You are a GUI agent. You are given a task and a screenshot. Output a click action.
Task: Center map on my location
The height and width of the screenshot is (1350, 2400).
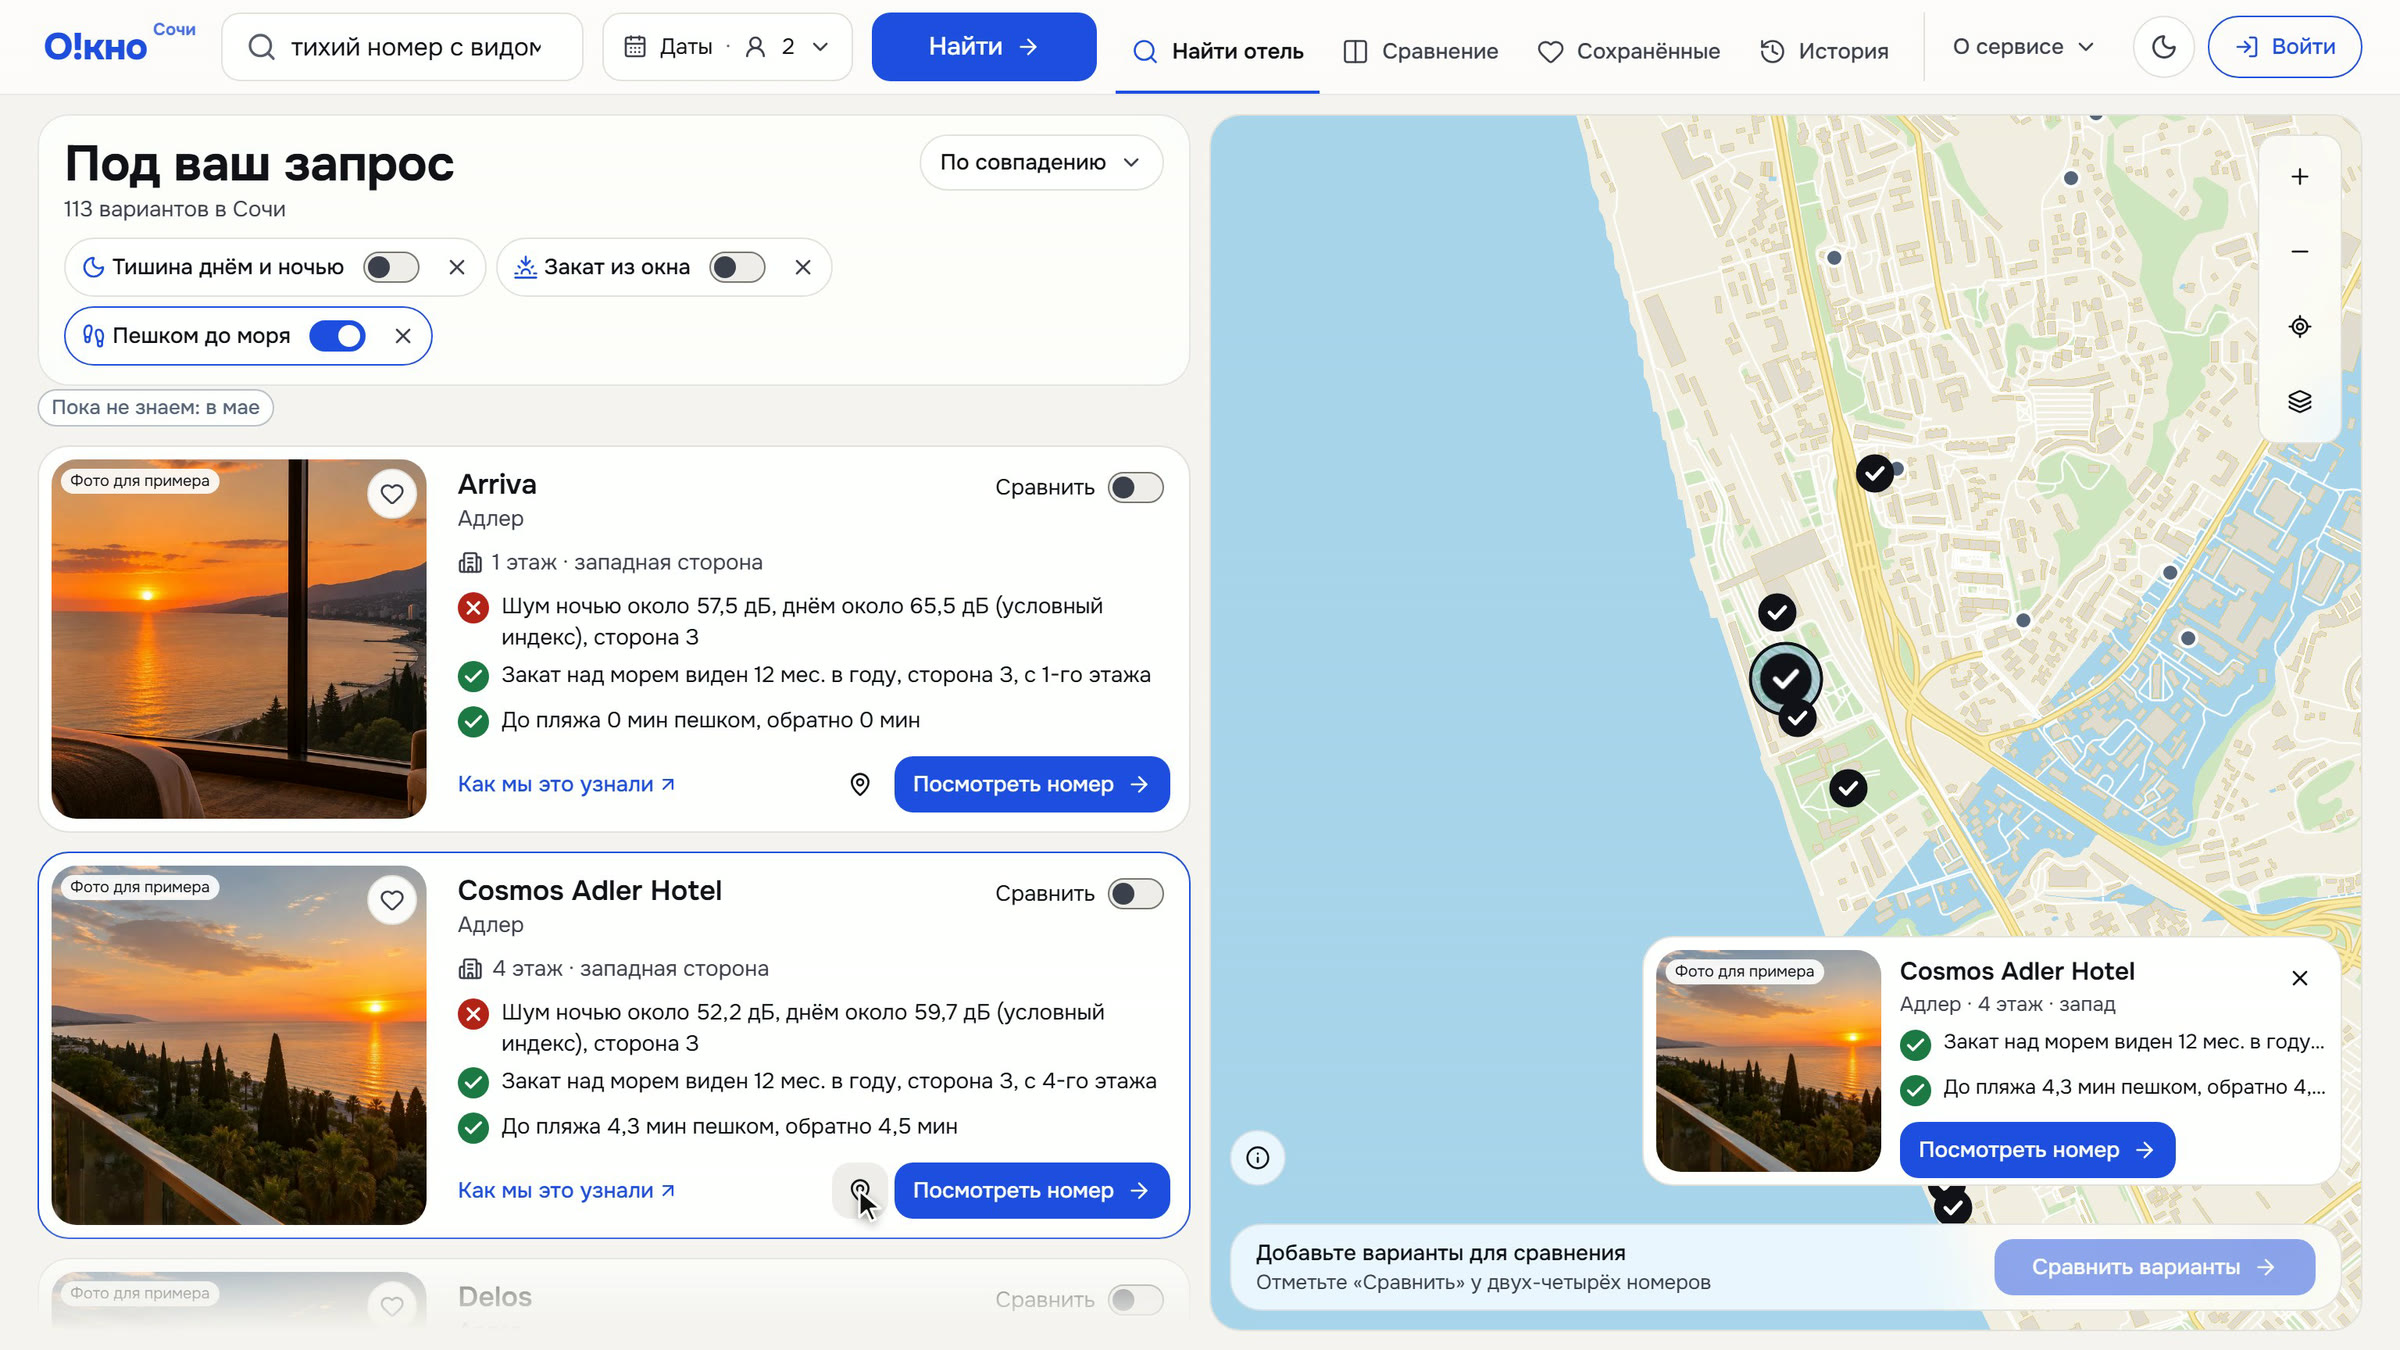(2299, 327)
